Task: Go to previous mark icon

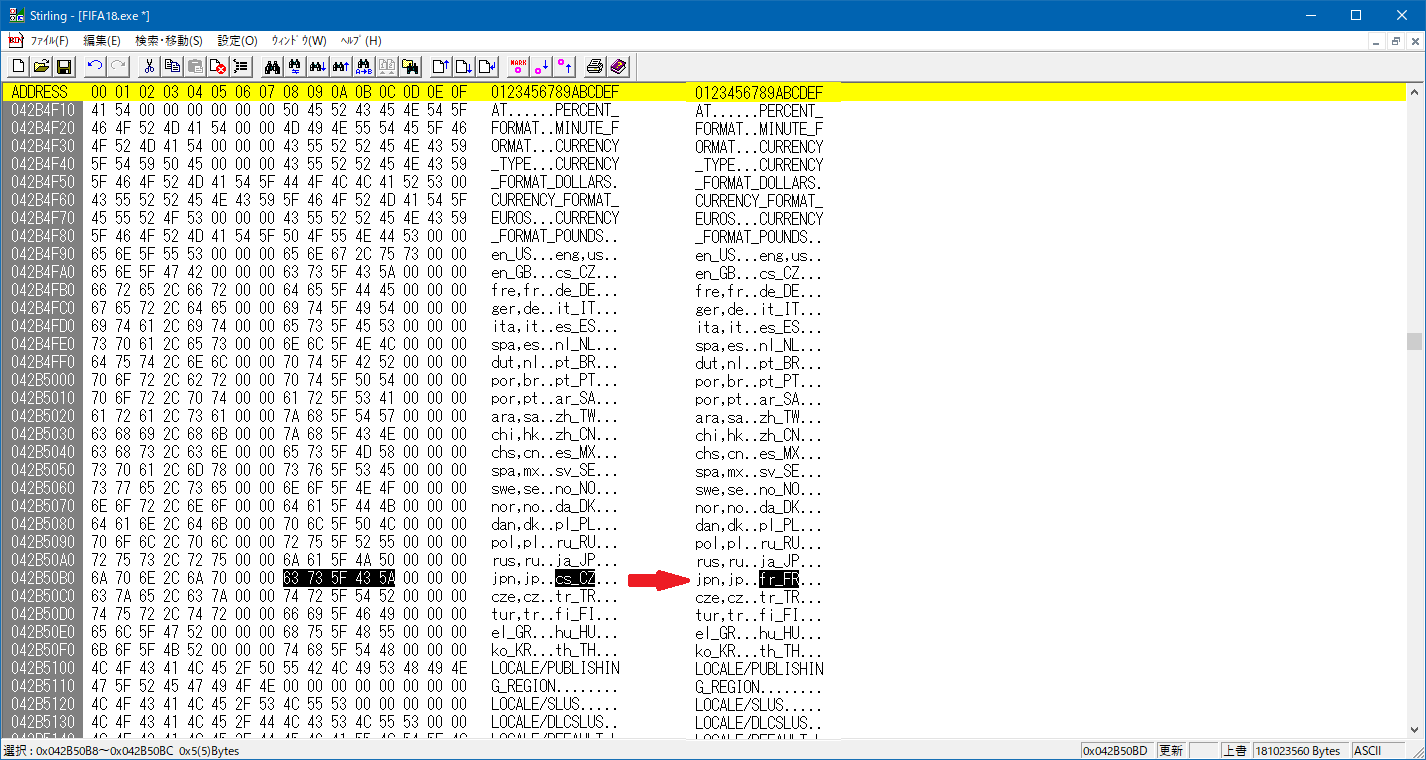Action: click(564, 67)
